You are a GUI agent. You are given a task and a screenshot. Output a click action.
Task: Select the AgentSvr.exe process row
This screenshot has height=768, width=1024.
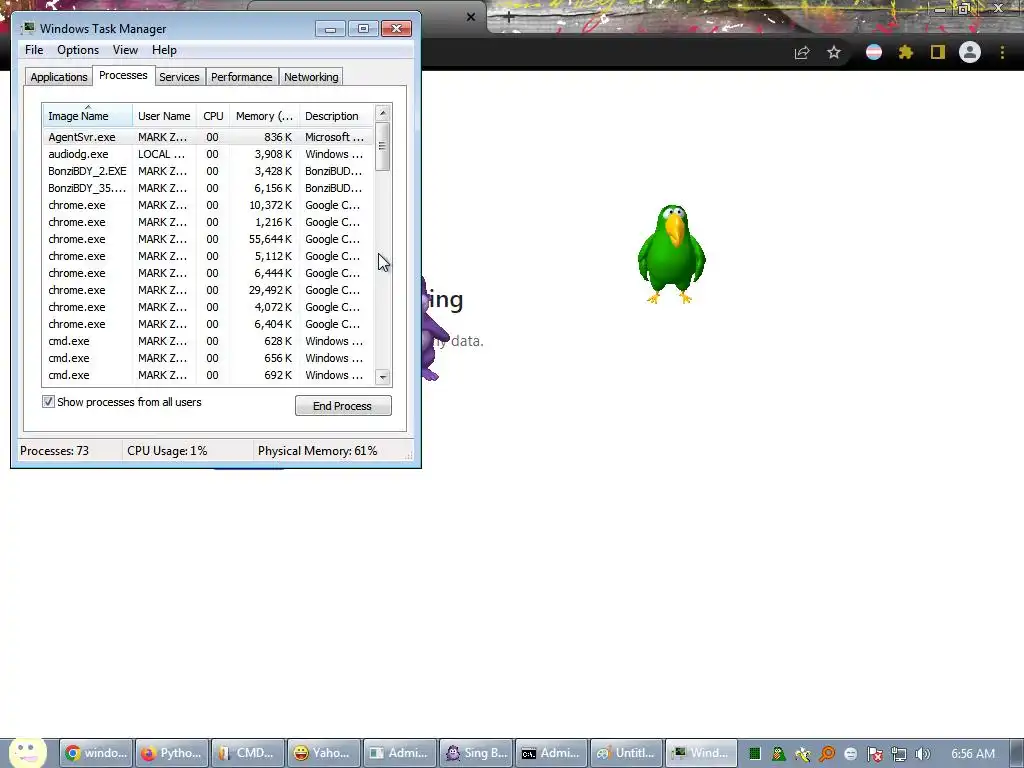click(x=208, y=137)
